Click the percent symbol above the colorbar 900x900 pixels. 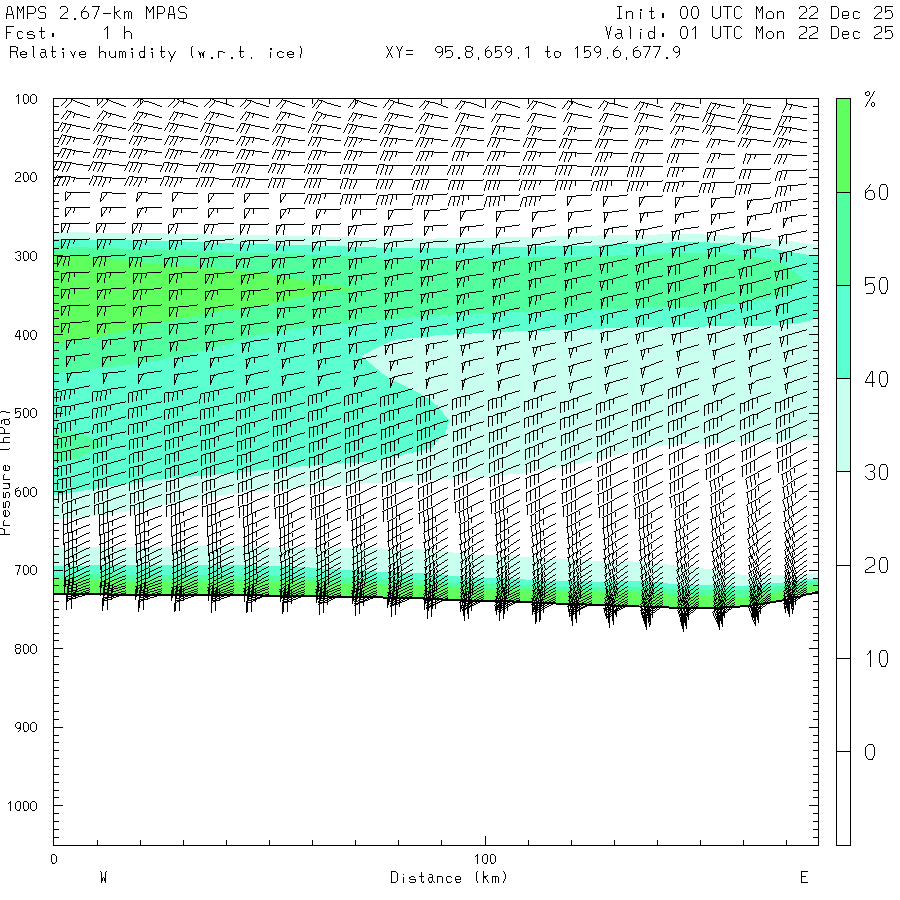[870, 99]
